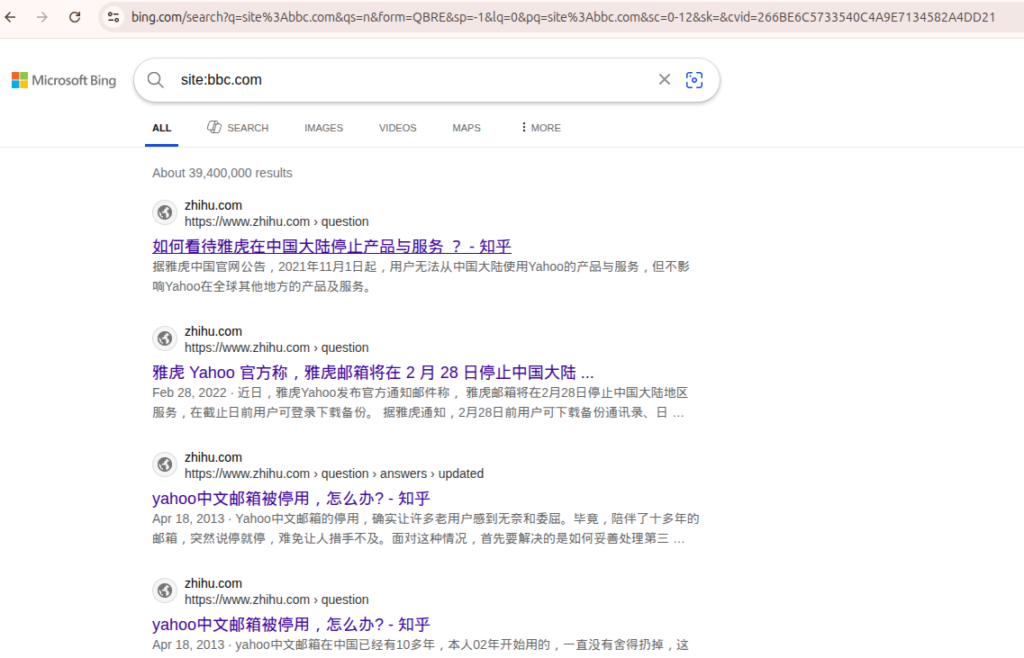Screen dimensions: 1024x658
Task: Click the magnifying glass search icon
Action: pyautogui.click(x=156, y=80)
